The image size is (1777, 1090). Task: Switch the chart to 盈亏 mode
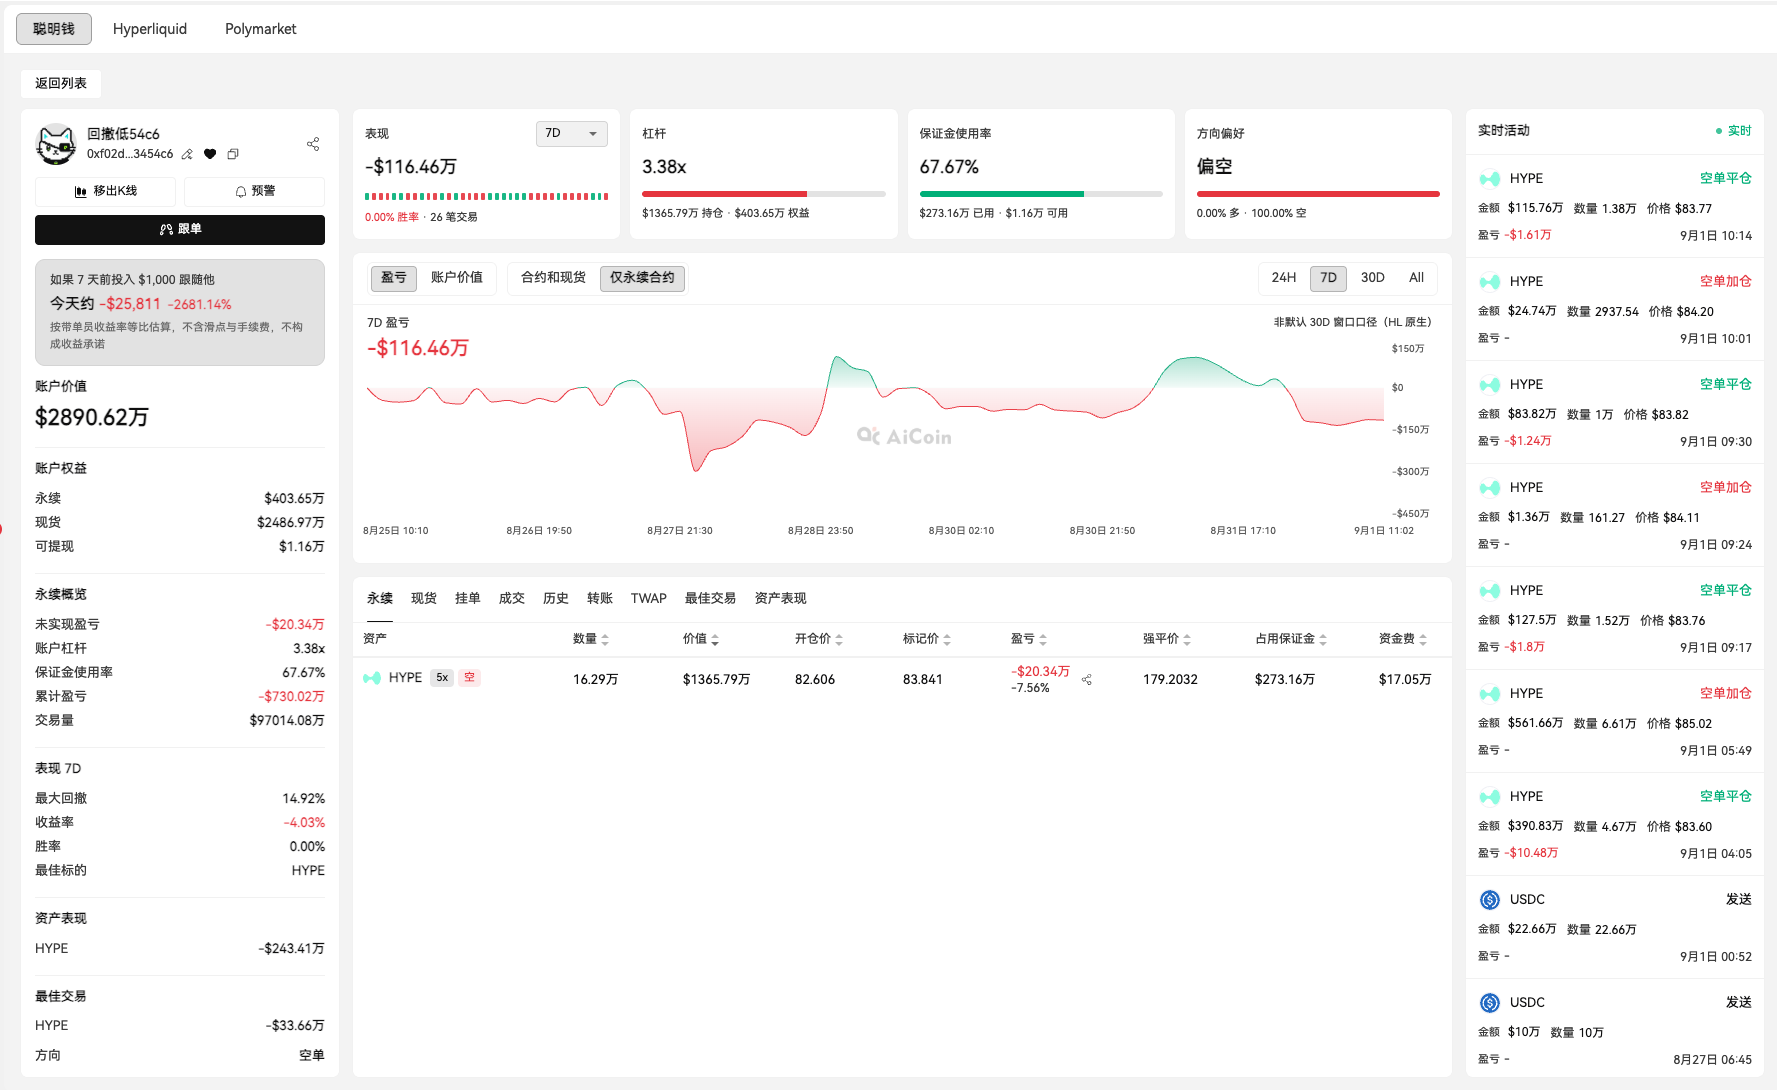point(394,278)
